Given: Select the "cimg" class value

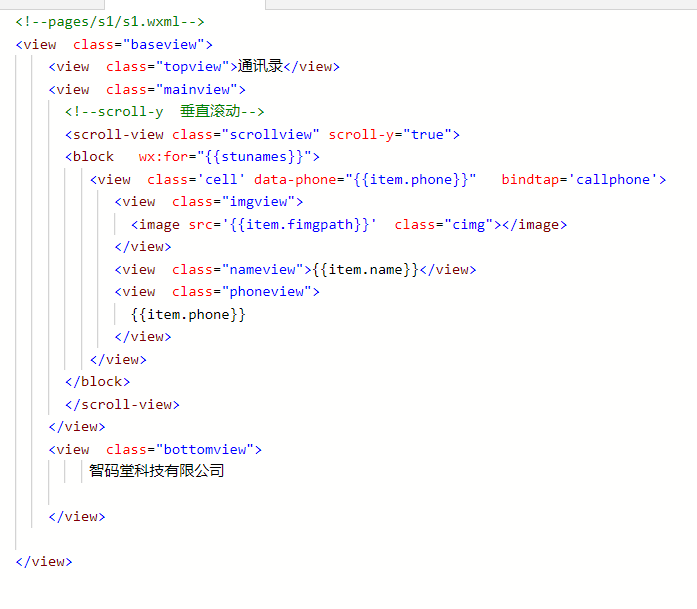Looking at the screenshot, I should (x=469, y=224).
